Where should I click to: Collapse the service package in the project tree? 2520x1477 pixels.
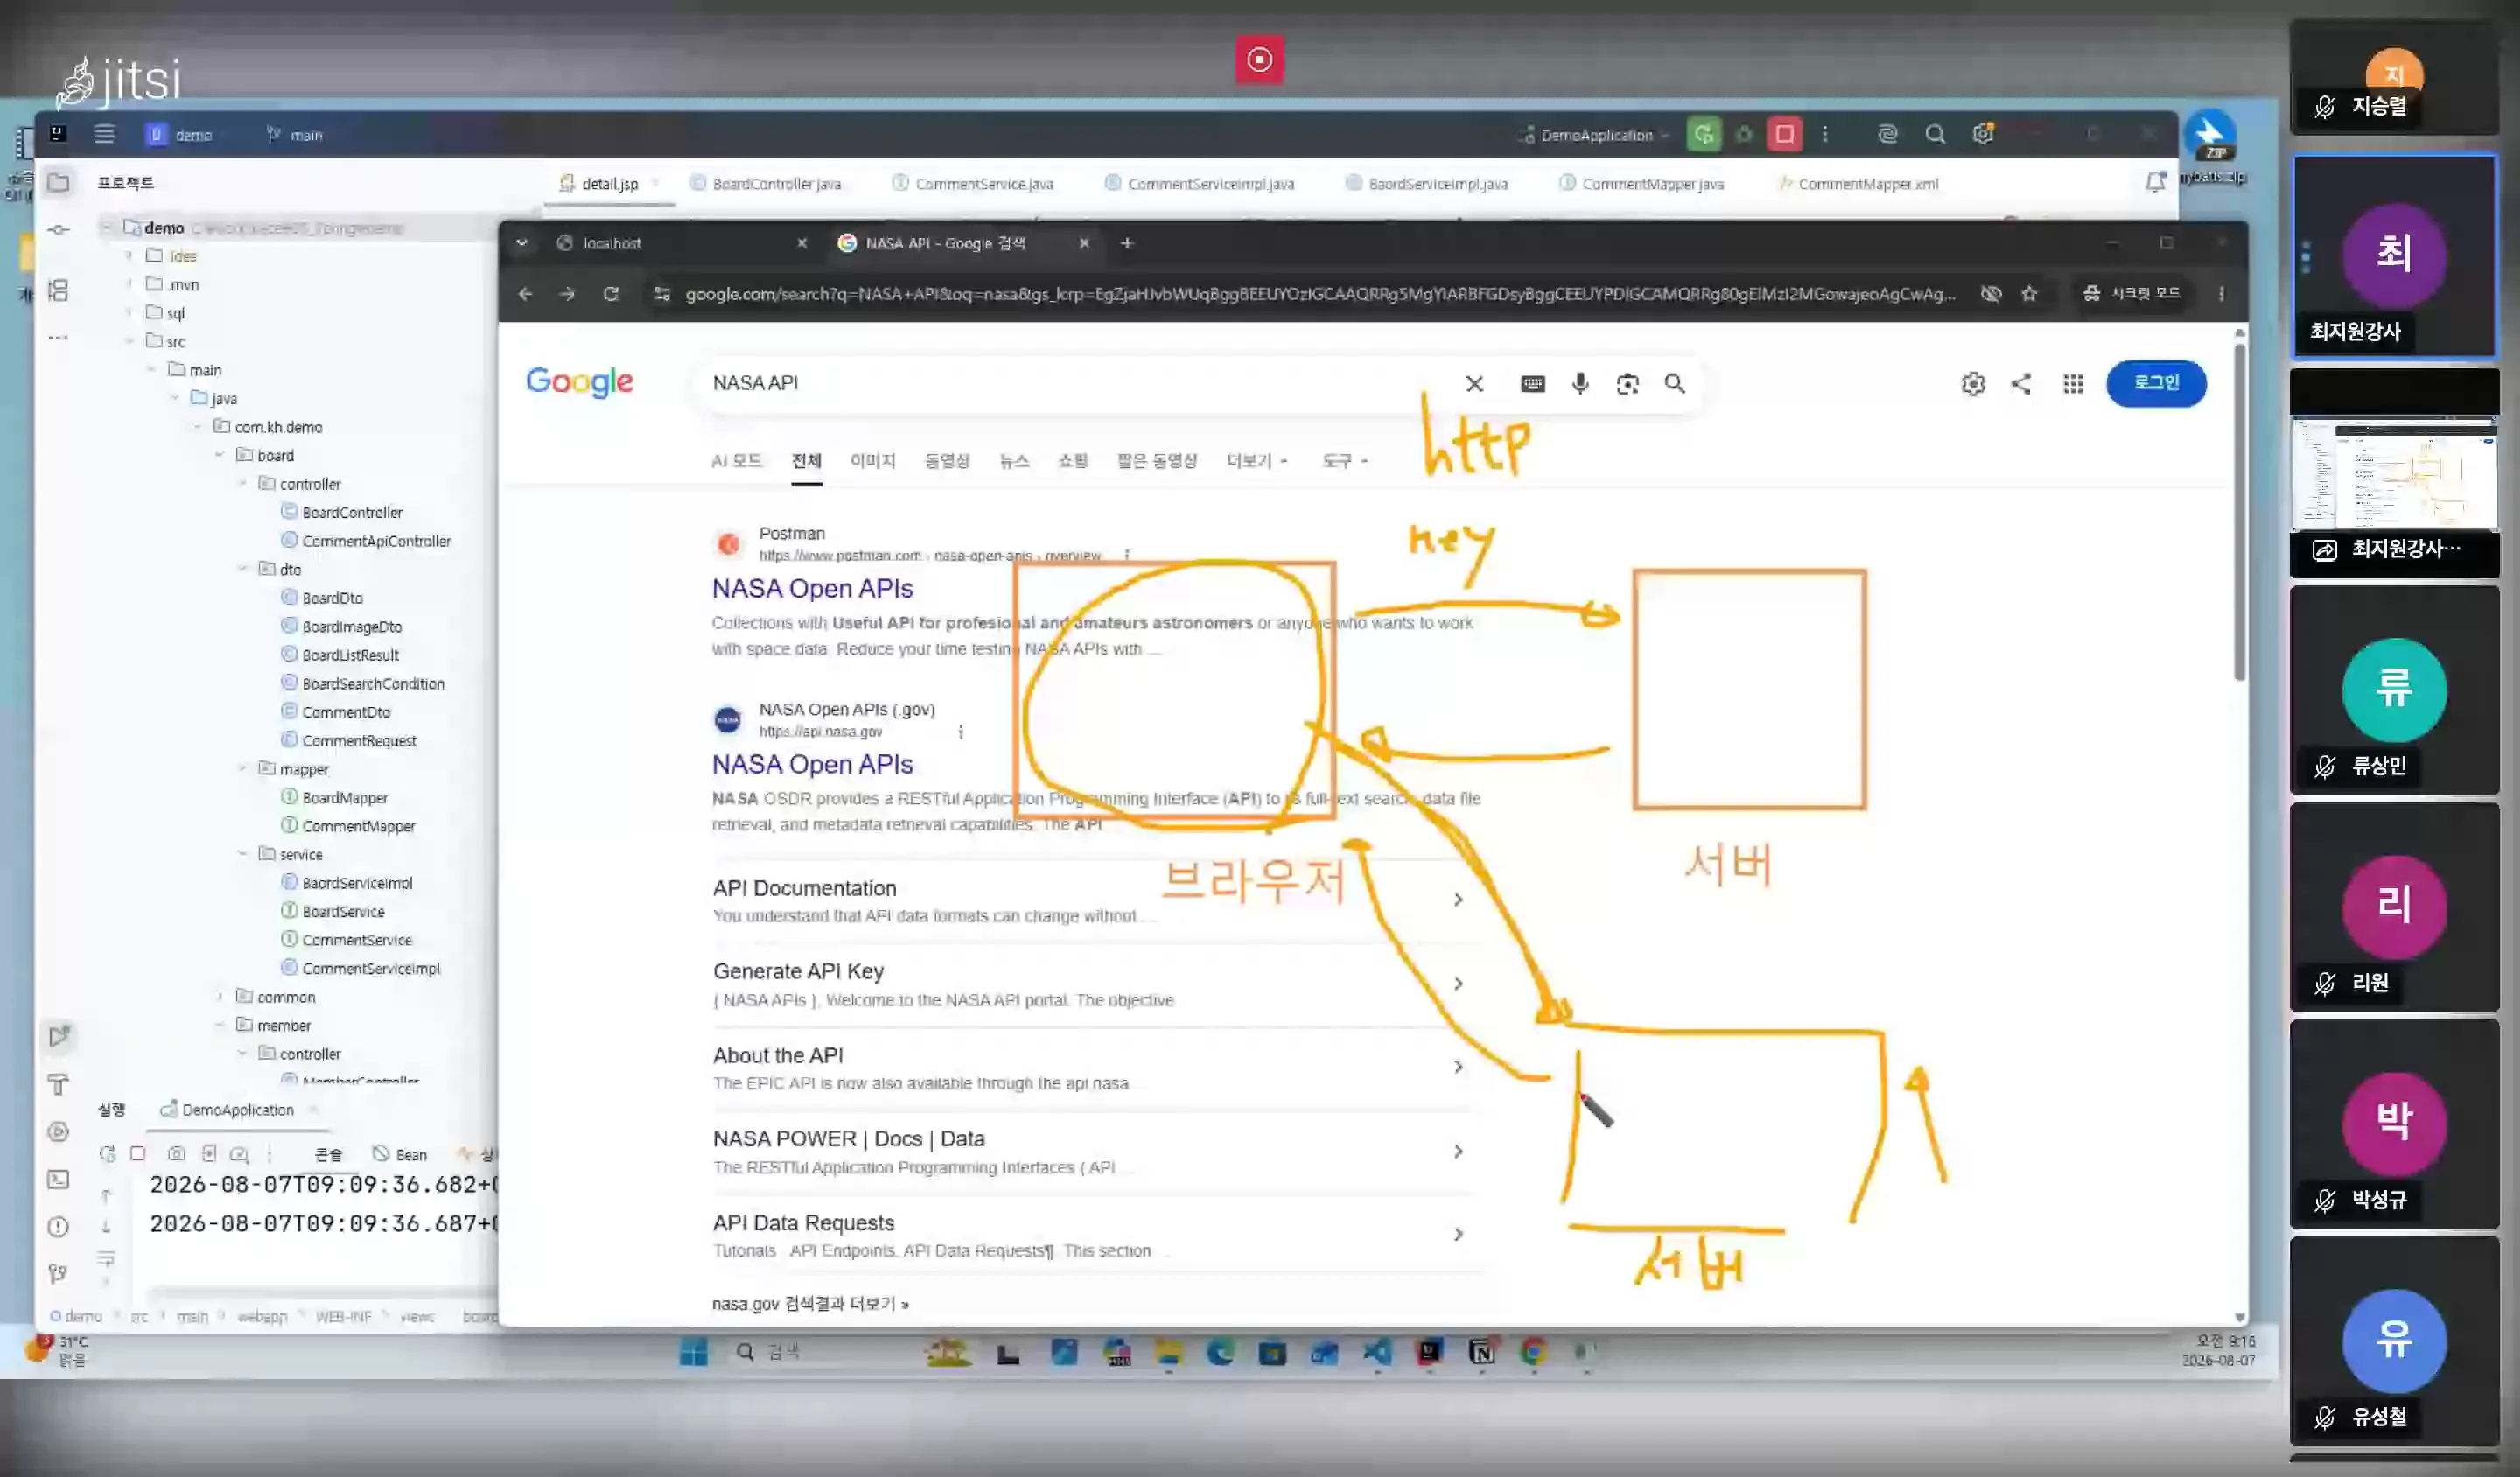pos(242,854)
